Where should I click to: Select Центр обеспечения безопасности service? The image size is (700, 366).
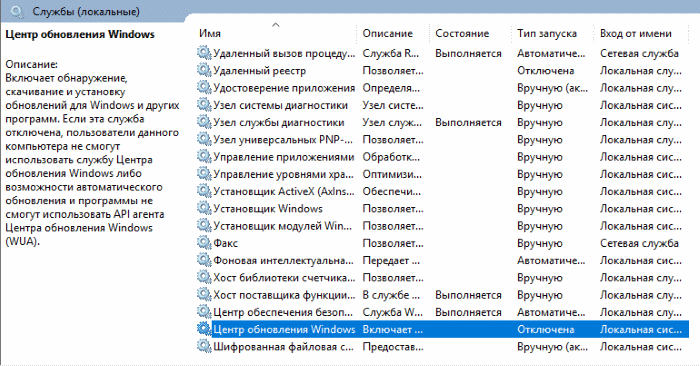(x=283, y=312)
